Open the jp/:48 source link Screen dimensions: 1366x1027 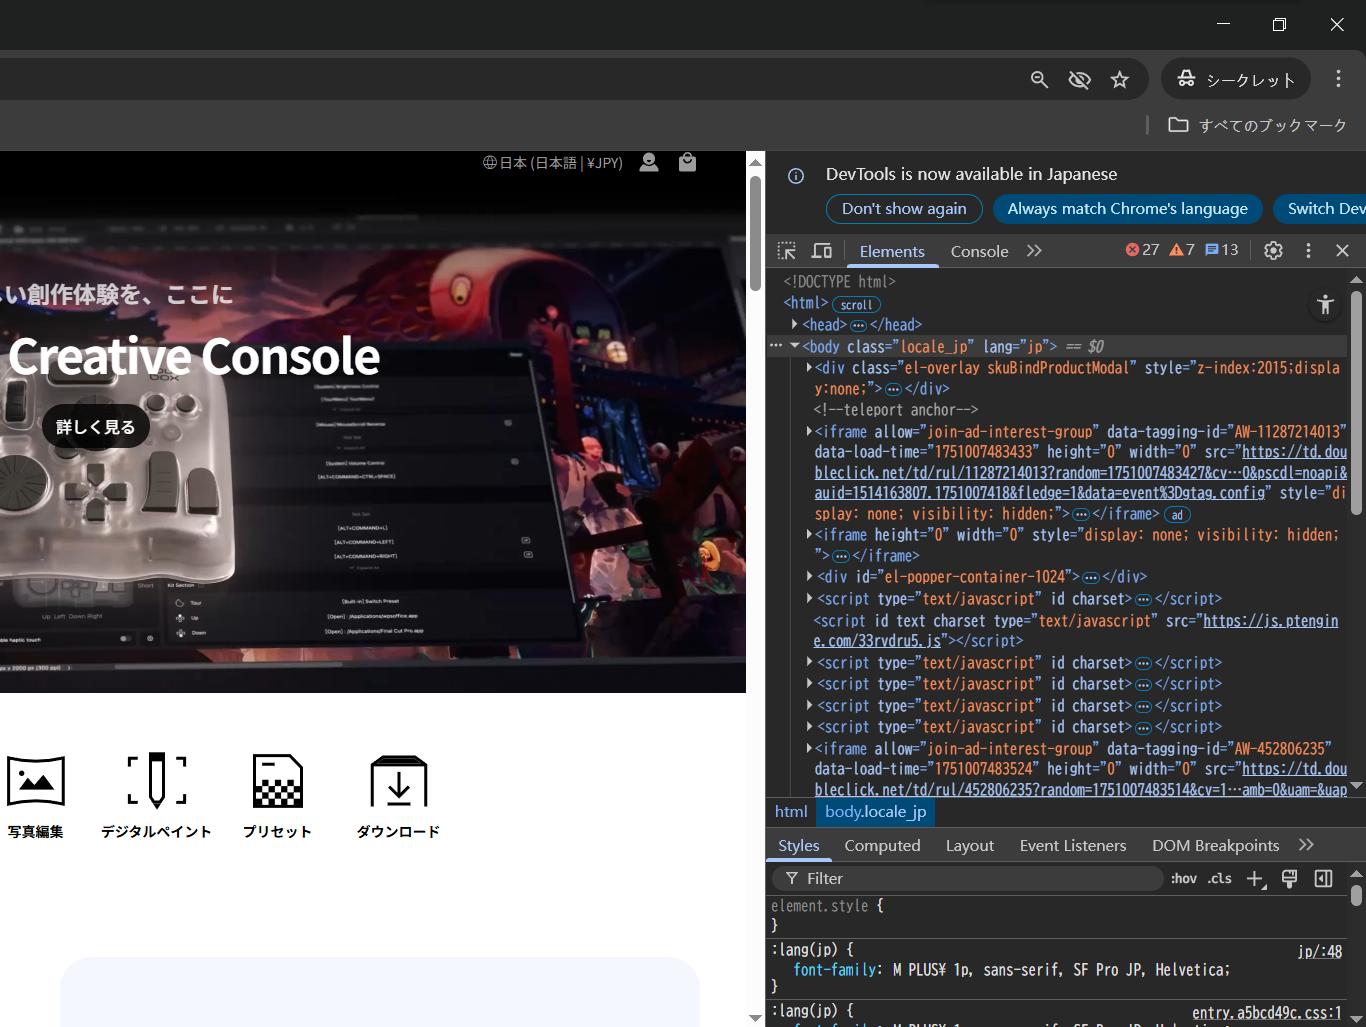tap(1320, 951)
